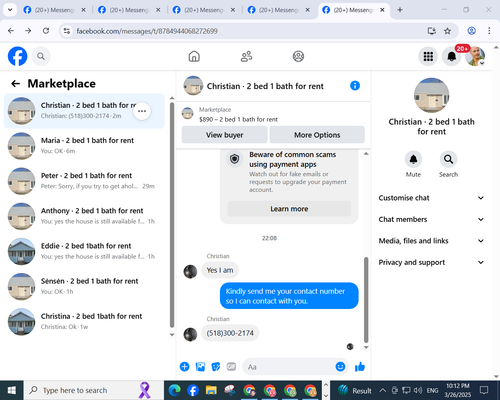Choose a sticker from the composer
This screenshot has height=400, width=500.
(x=216, y=367)
